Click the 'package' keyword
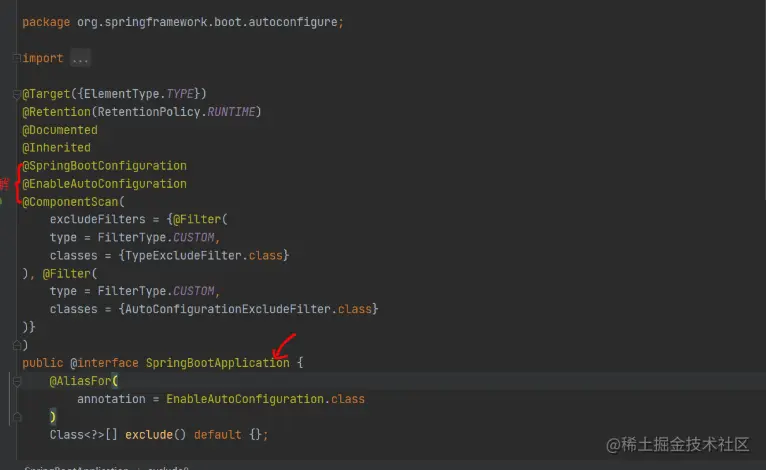The image size is (766, 470). (x=46, y=22)
